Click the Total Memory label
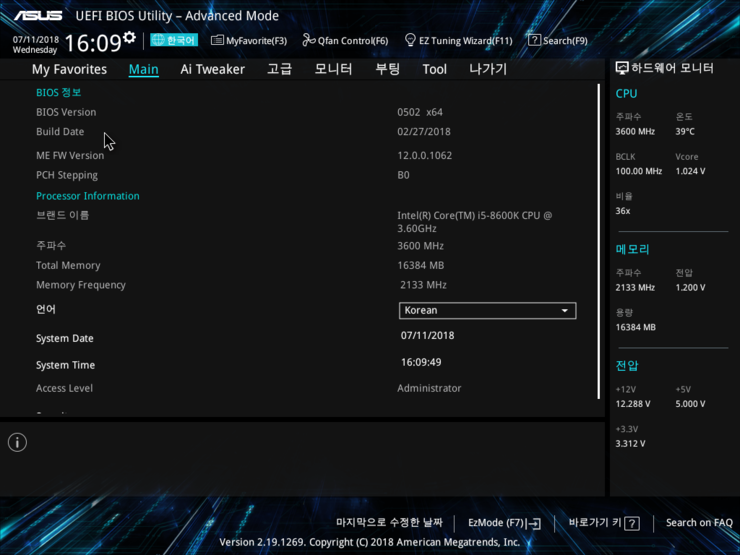This screenshot has height=555, width=740. tap(68, 265)
